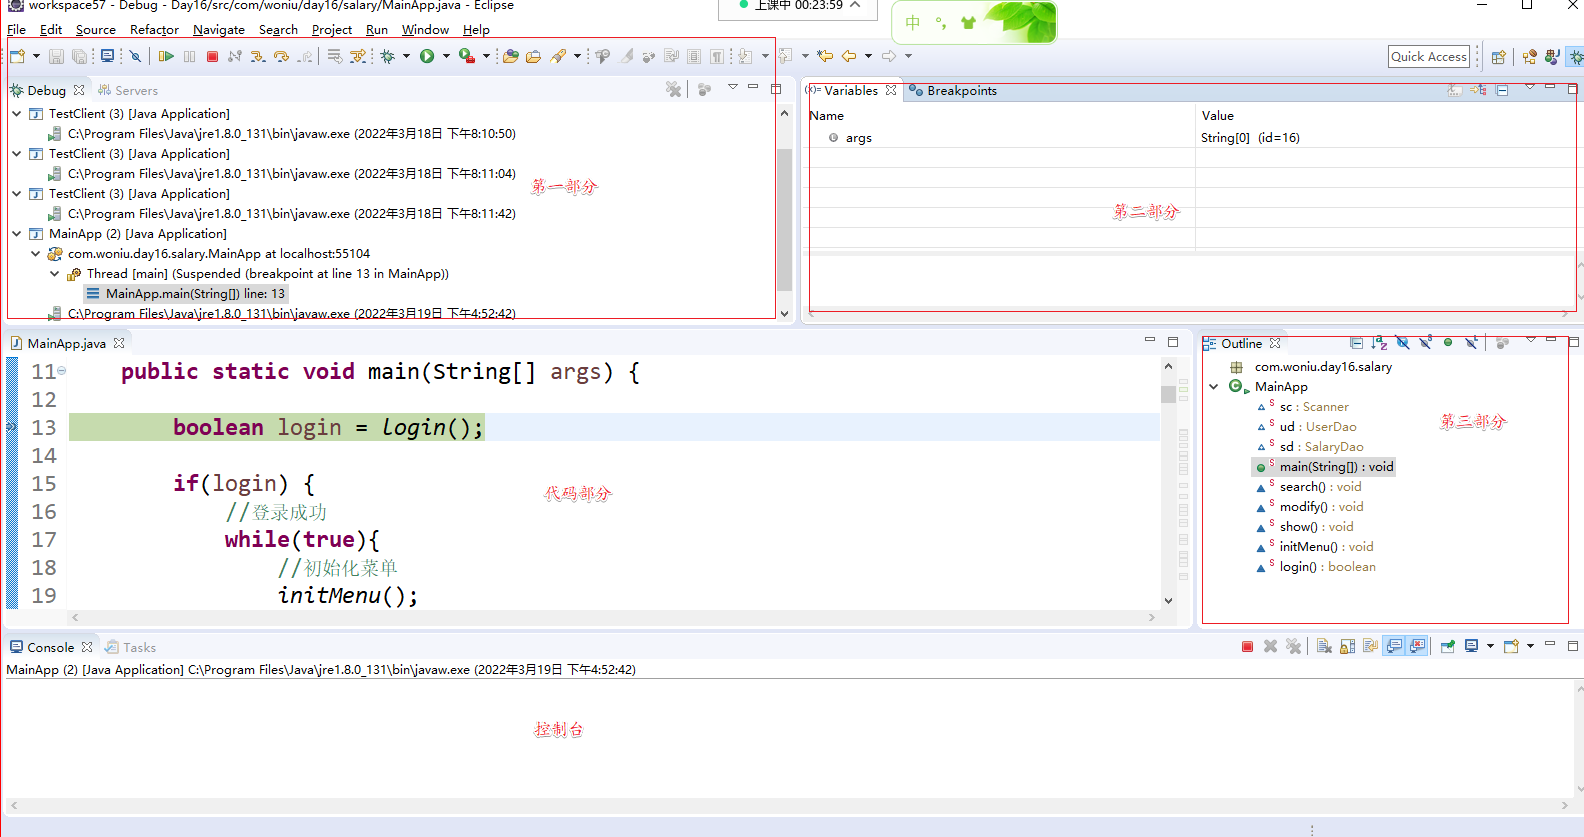1584x837 pixels.
Task: Open the Navigate menu
Action: click(219, 30)
